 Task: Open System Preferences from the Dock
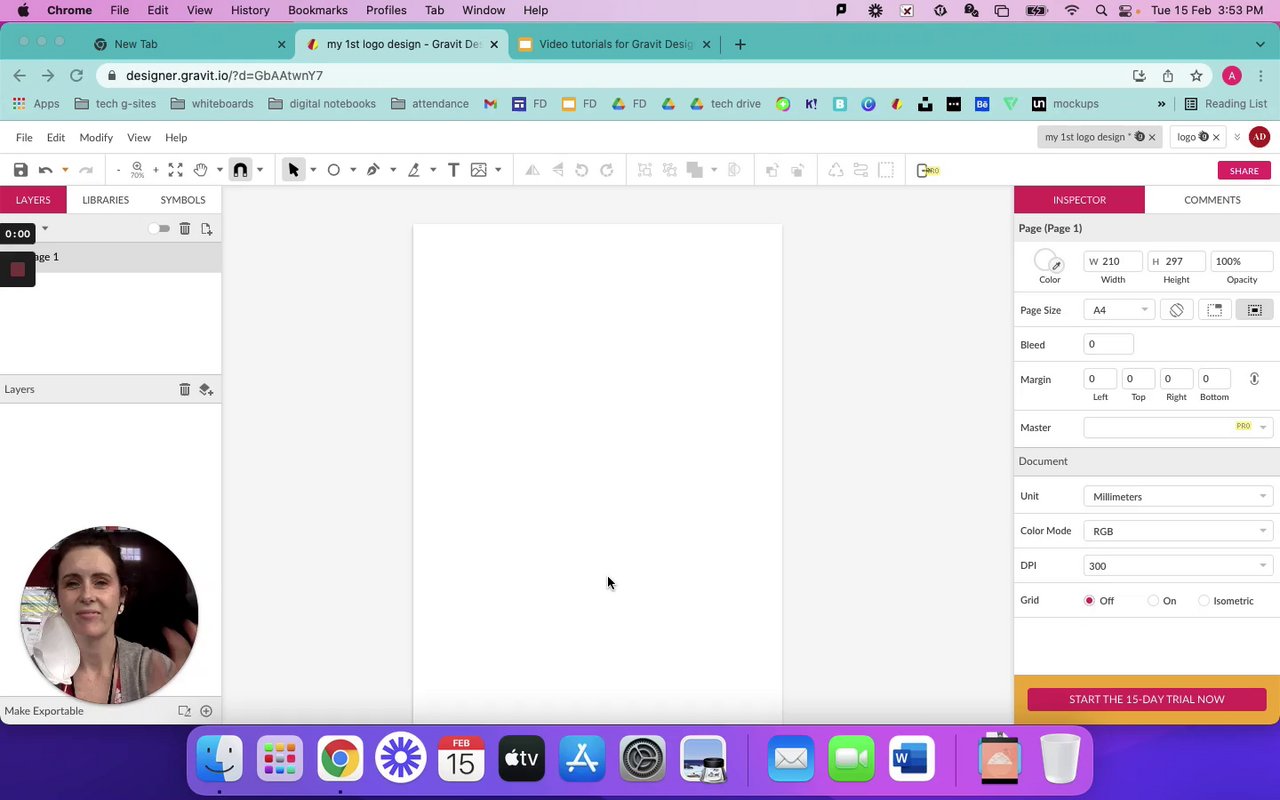(x=643, y=759)
